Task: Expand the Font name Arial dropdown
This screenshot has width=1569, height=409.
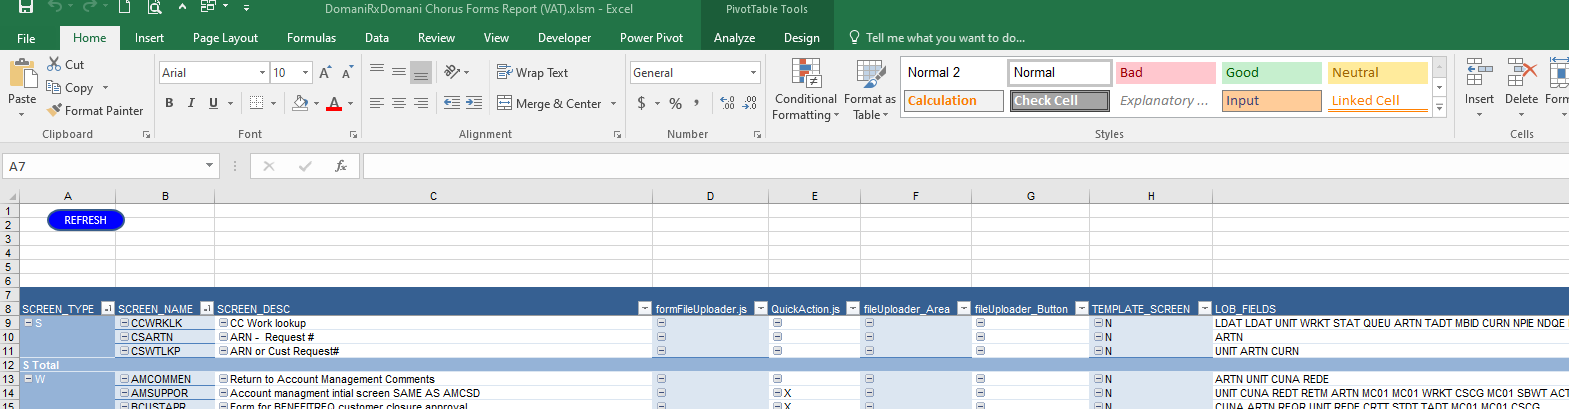Action: [x=262, y=73]
